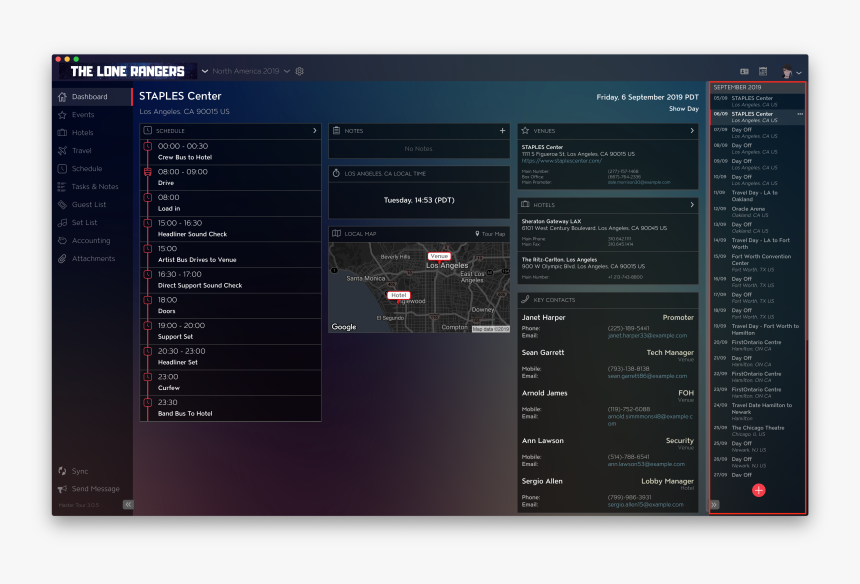
Task: Open the Tour Map link on the map panel
Action: pyautogui.click(x=490, y=234)
